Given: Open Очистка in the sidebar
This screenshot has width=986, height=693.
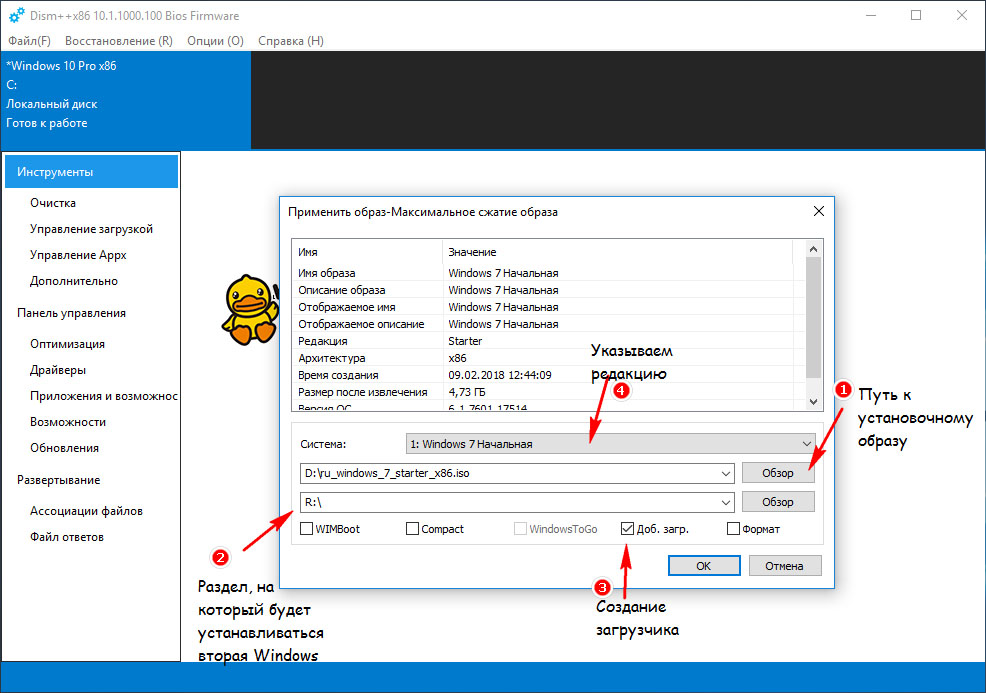Looking at the screenshot, I should (53, 203).
